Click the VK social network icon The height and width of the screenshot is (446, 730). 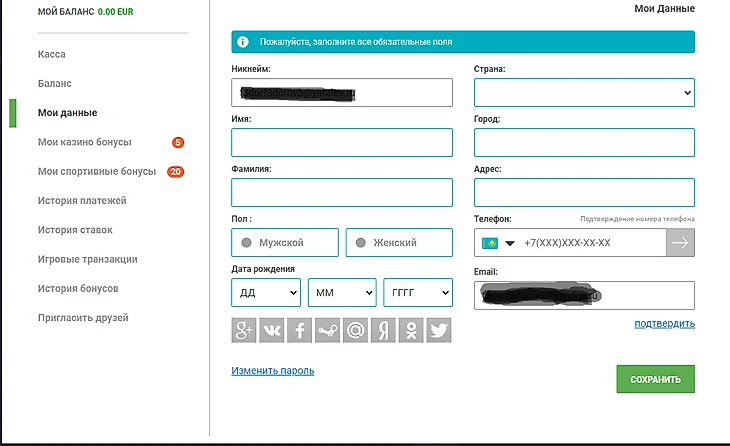click(x=272, y=331)
